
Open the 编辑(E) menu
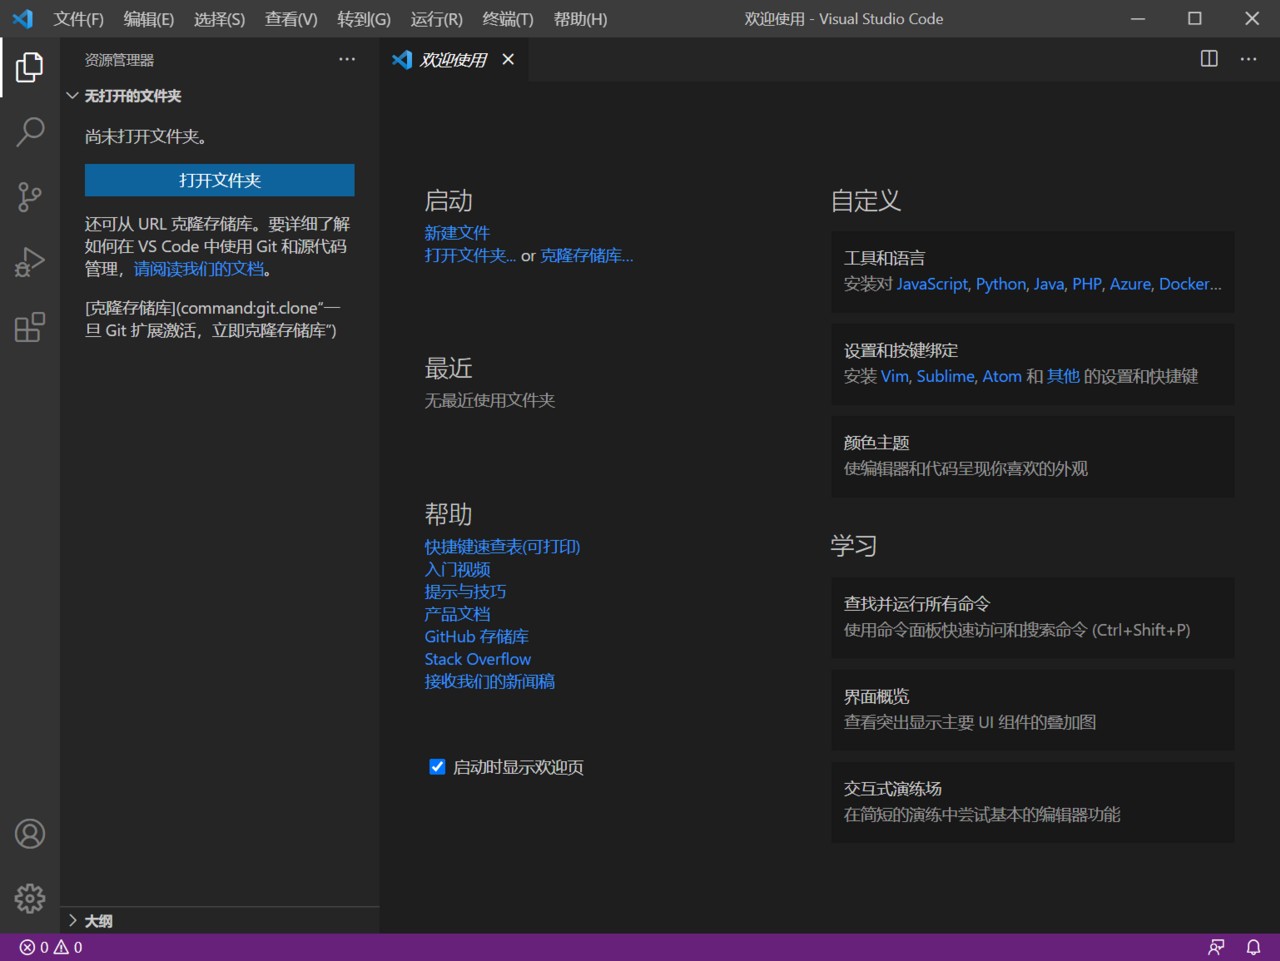pyautogui.click(x=149, y=19)
